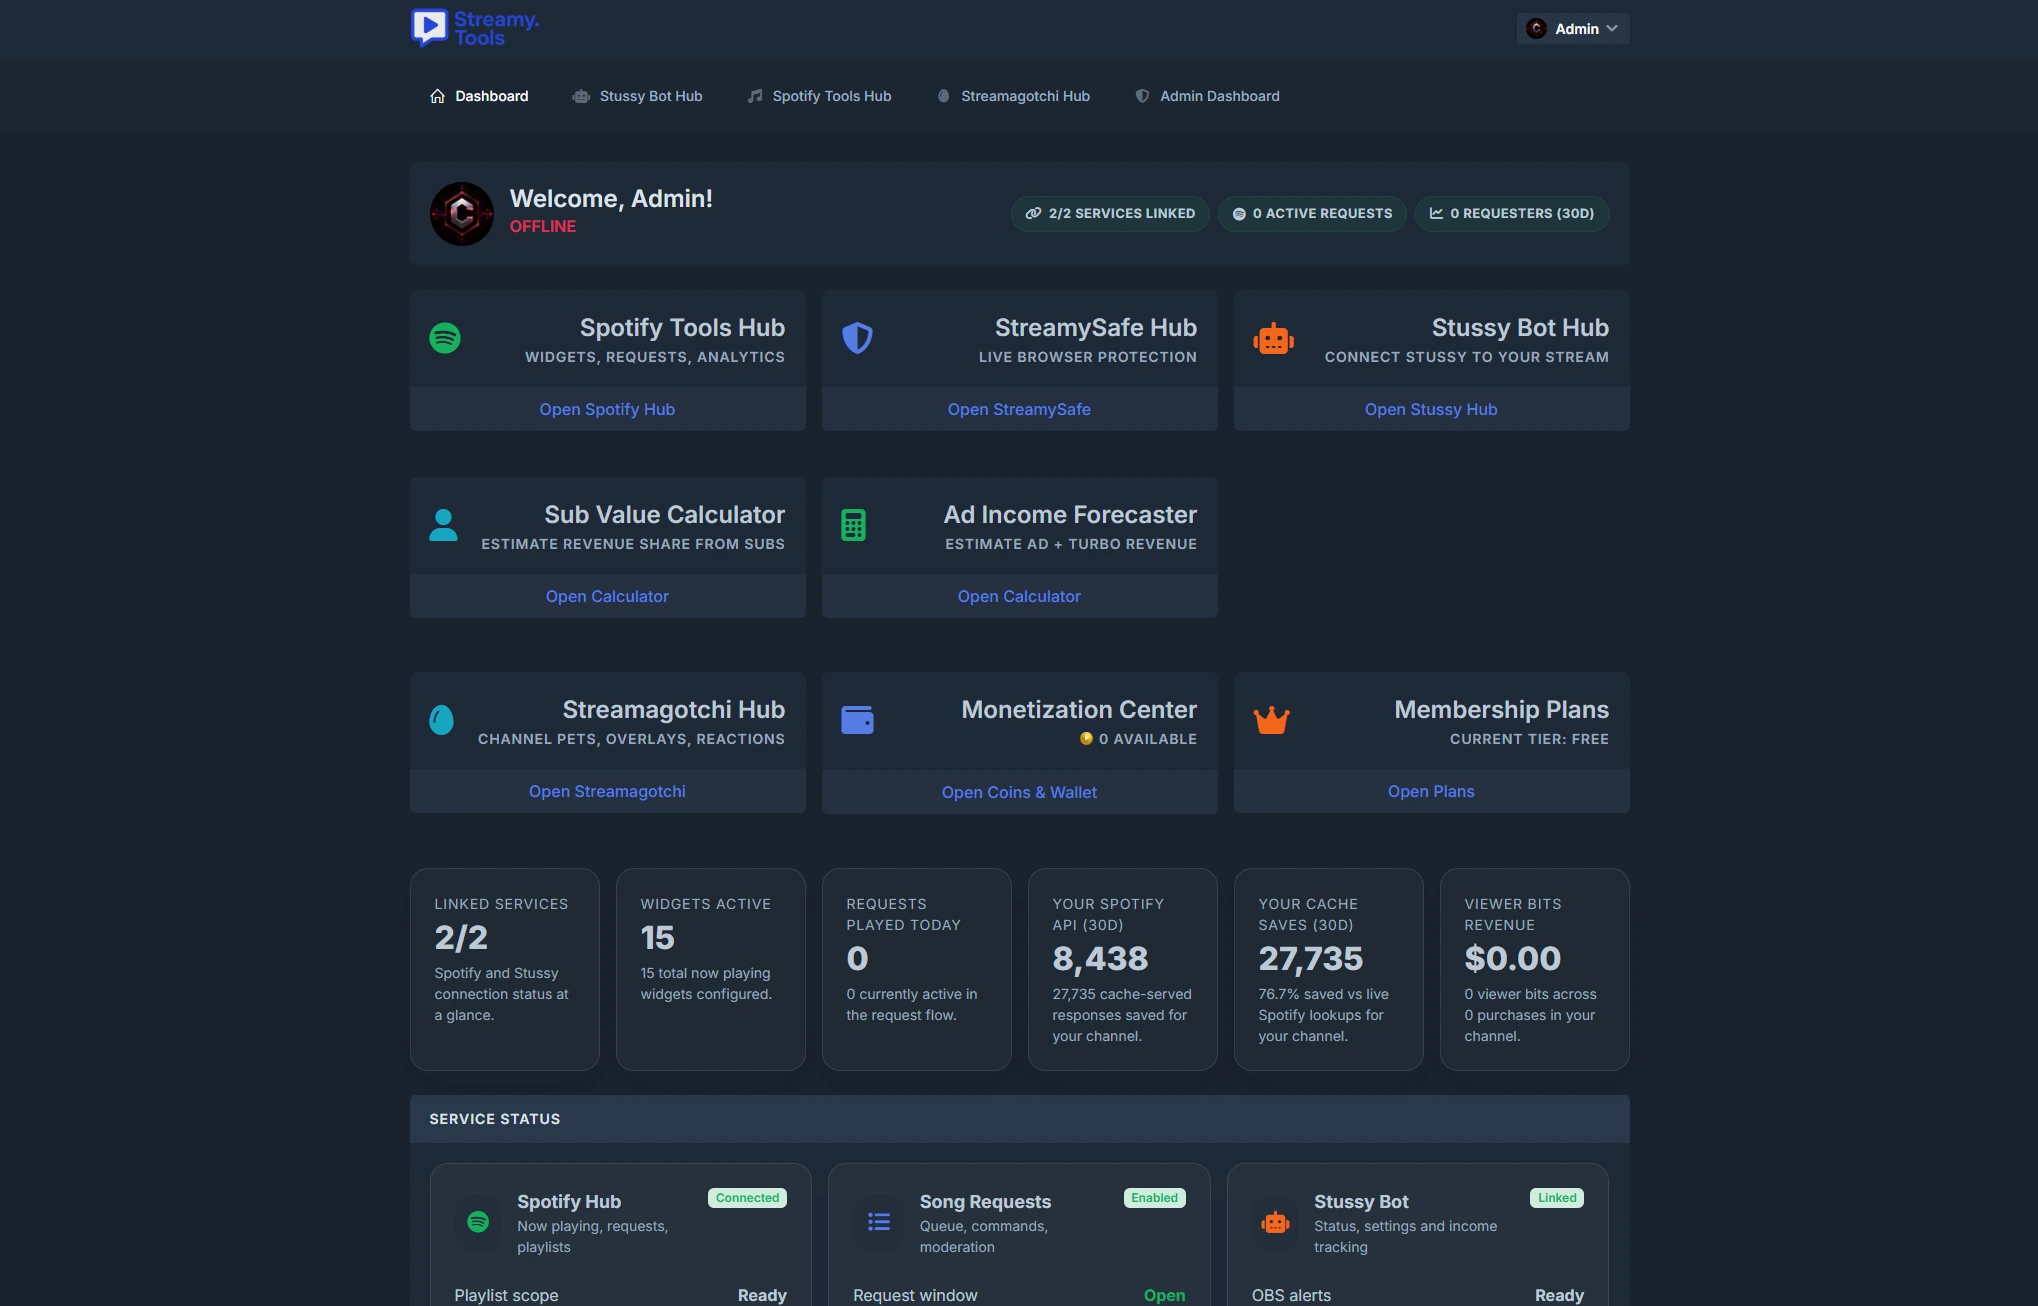2038x1306 pixels.
Task: Open Coins & Wallet link
Action: point(1019,793)
